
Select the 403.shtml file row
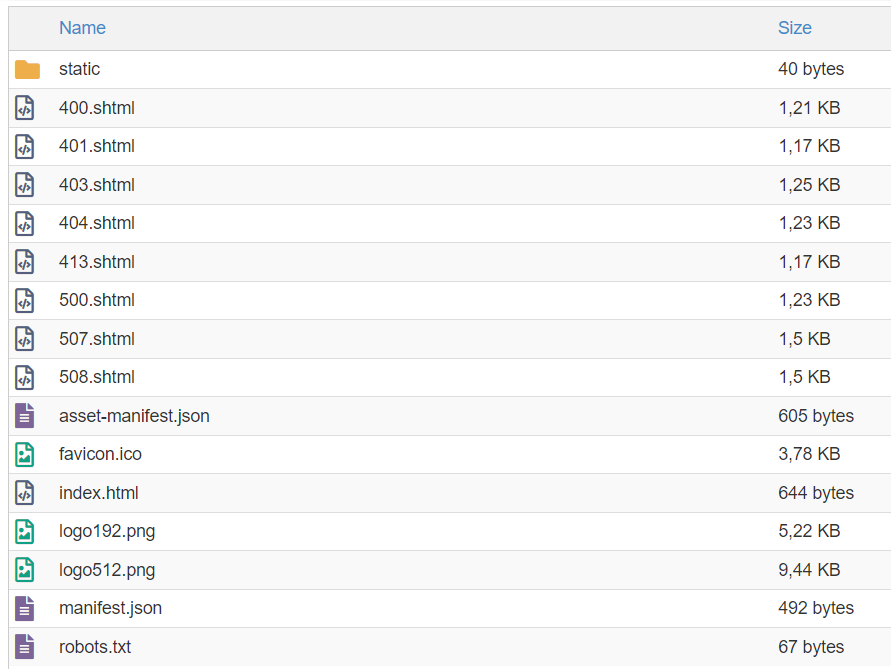[449, 185]
